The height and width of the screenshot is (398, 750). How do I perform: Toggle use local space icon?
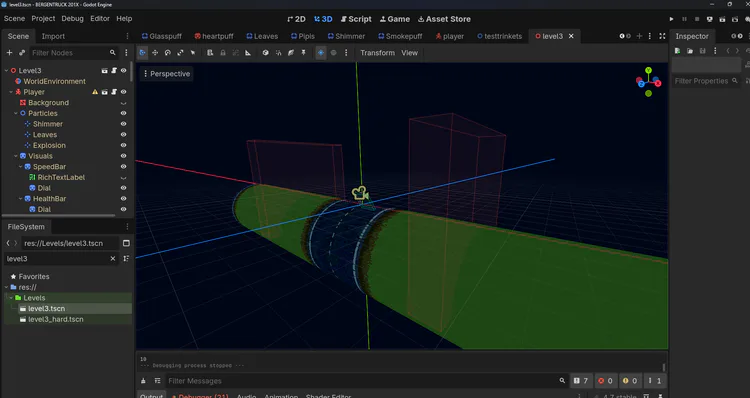265,53
